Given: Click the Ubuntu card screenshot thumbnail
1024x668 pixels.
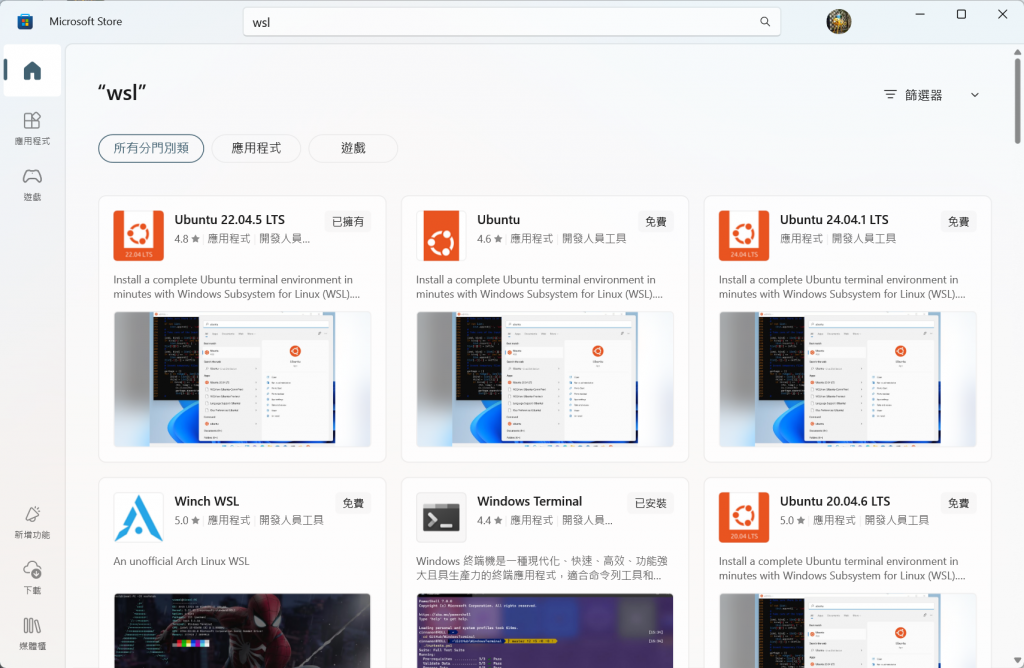Looking at the screenshot, I should coord(545,379).
